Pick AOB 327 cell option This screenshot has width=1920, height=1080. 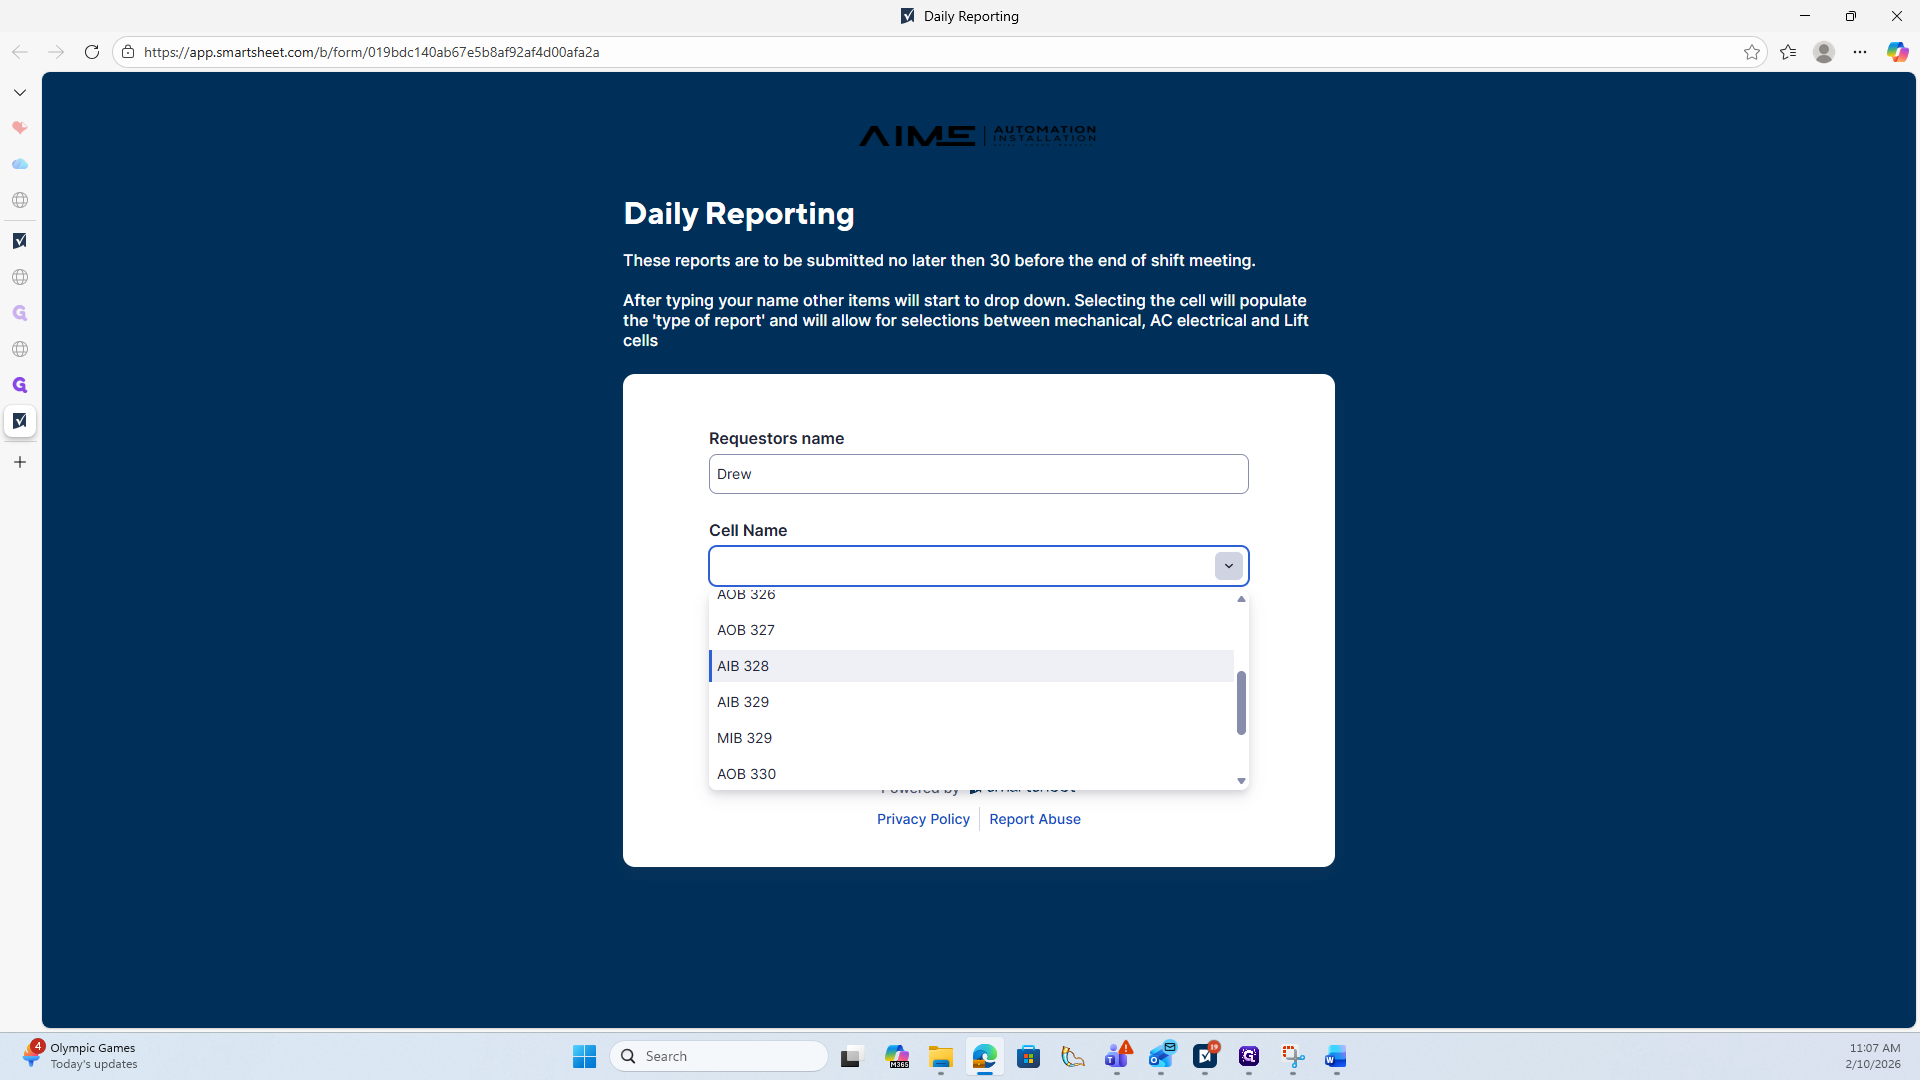[745, 630]
